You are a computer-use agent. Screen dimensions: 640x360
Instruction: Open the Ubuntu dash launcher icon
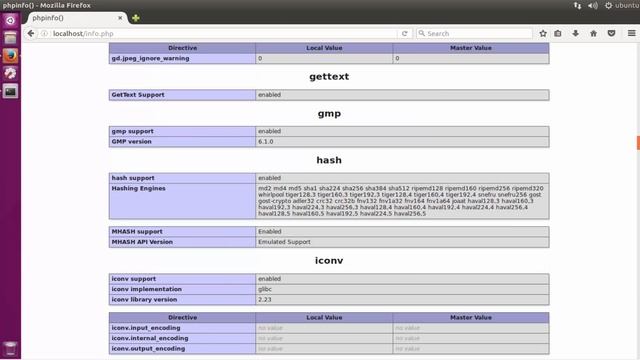pos(10,20)
